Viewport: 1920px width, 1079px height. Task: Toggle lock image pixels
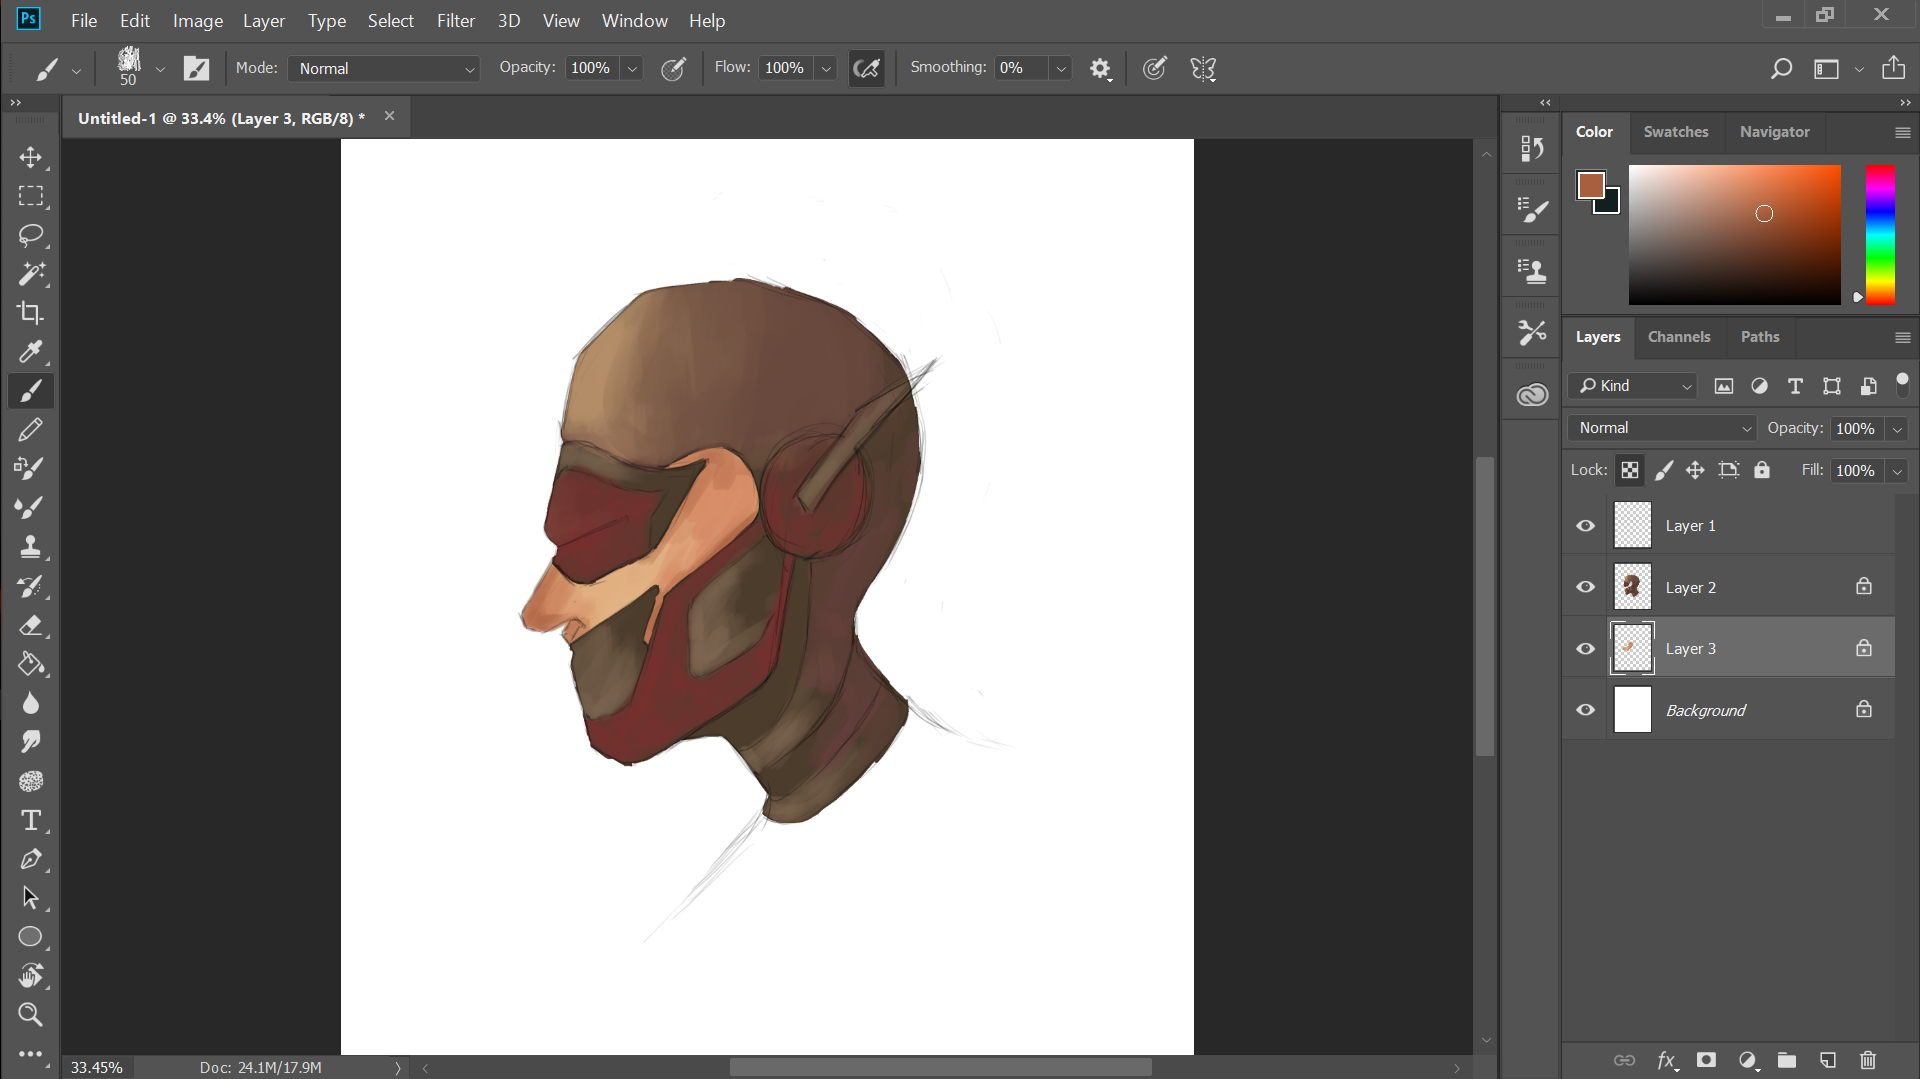coord(1664,470)
